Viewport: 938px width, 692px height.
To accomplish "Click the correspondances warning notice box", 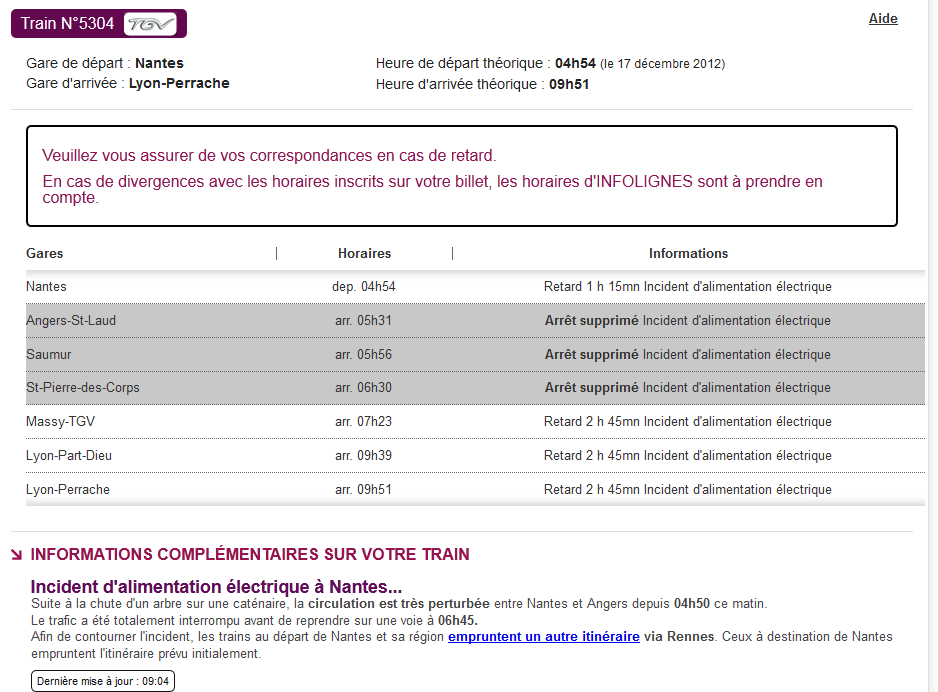I will pos(462,176).
